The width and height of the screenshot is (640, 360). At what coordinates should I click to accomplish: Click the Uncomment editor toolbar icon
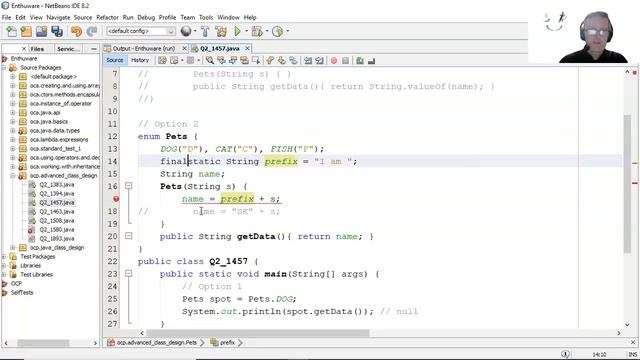coord(371,60)
